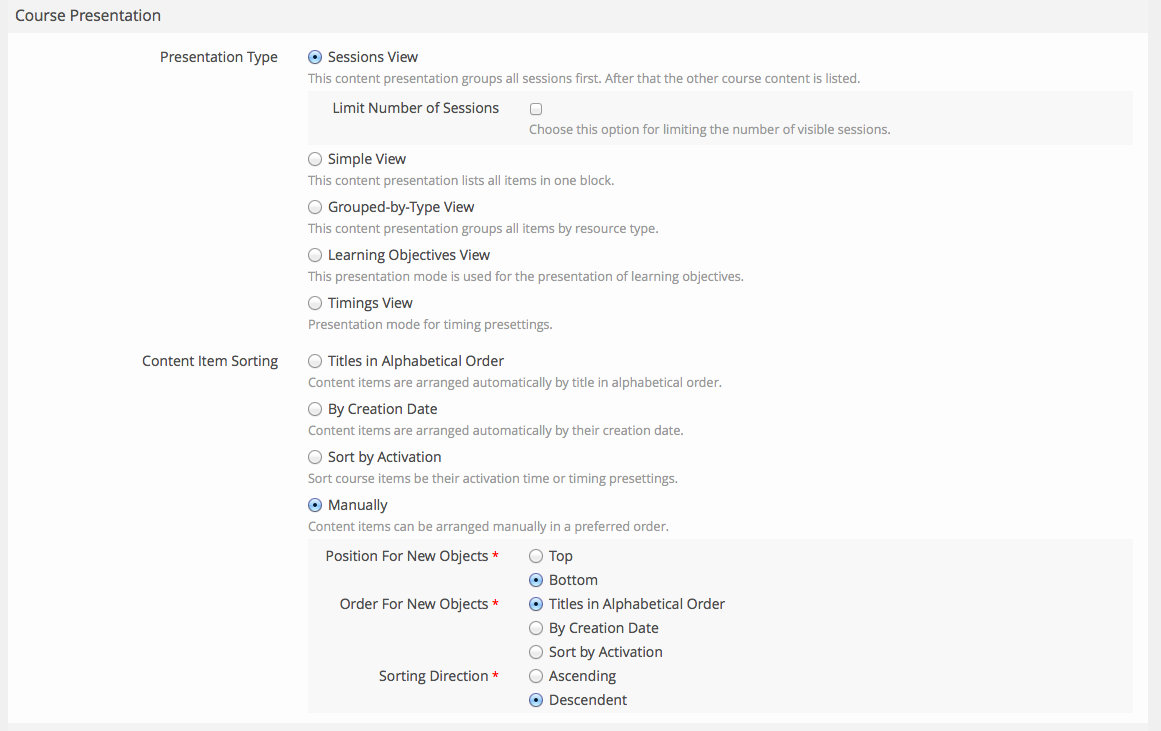Set new objects position to Top
This screenshot has height=731, width=1161.
[536, 556]
